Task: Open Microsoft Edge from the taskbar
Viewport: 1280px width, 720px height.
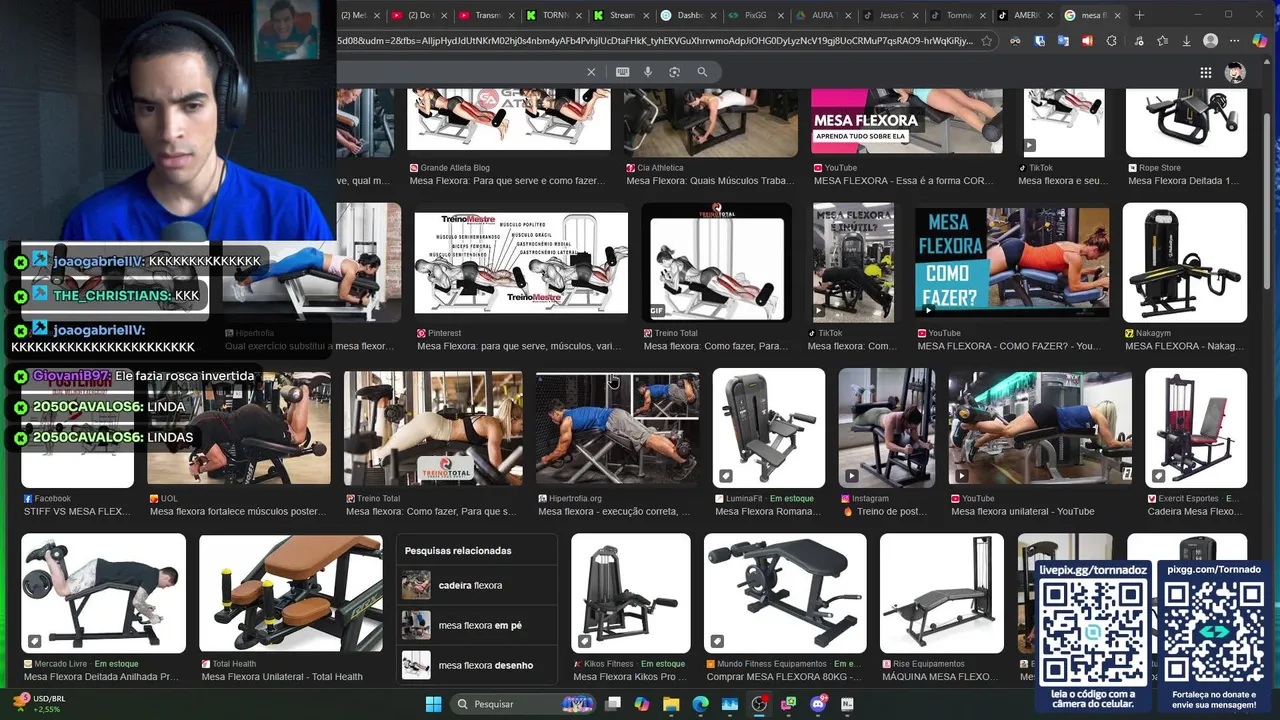Action: pyautogui.click(x=700, y=704)
